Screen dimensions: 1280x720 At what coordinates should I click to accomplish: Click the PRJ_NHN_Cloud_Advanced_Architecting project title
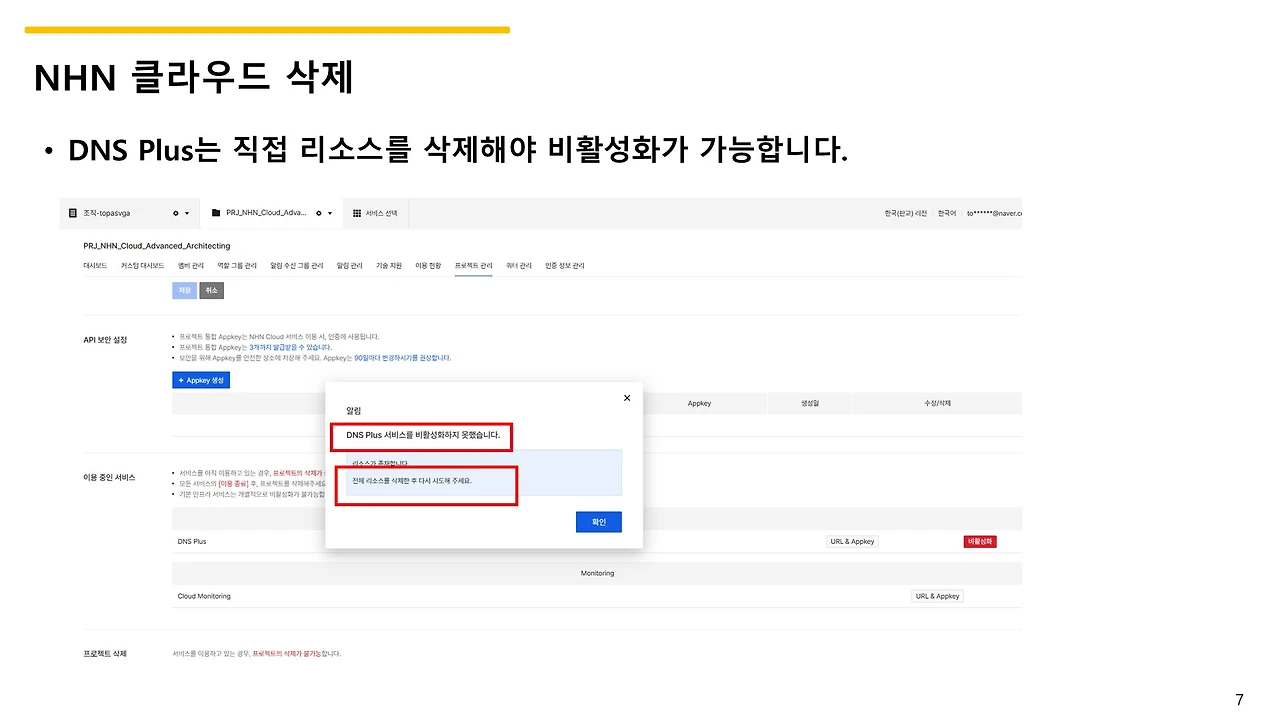click(x=157, y=245)
